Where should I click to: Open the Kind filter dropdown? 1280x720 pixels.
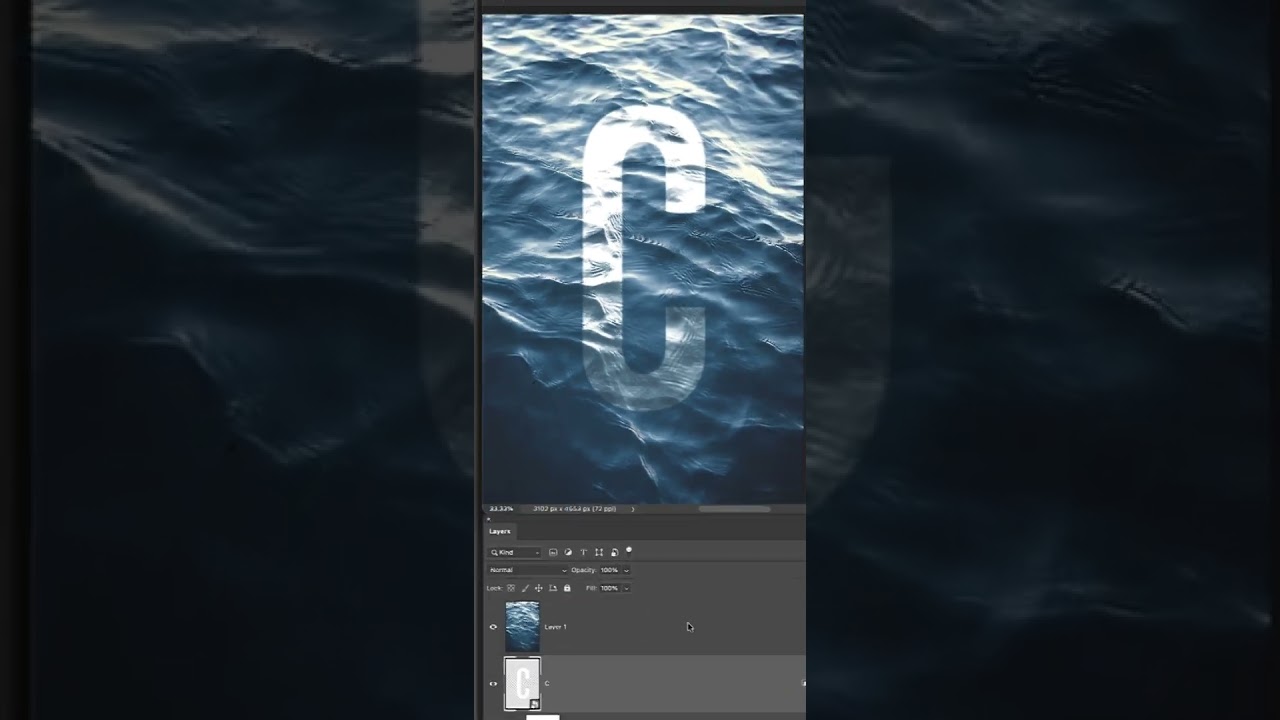(515, 552)
